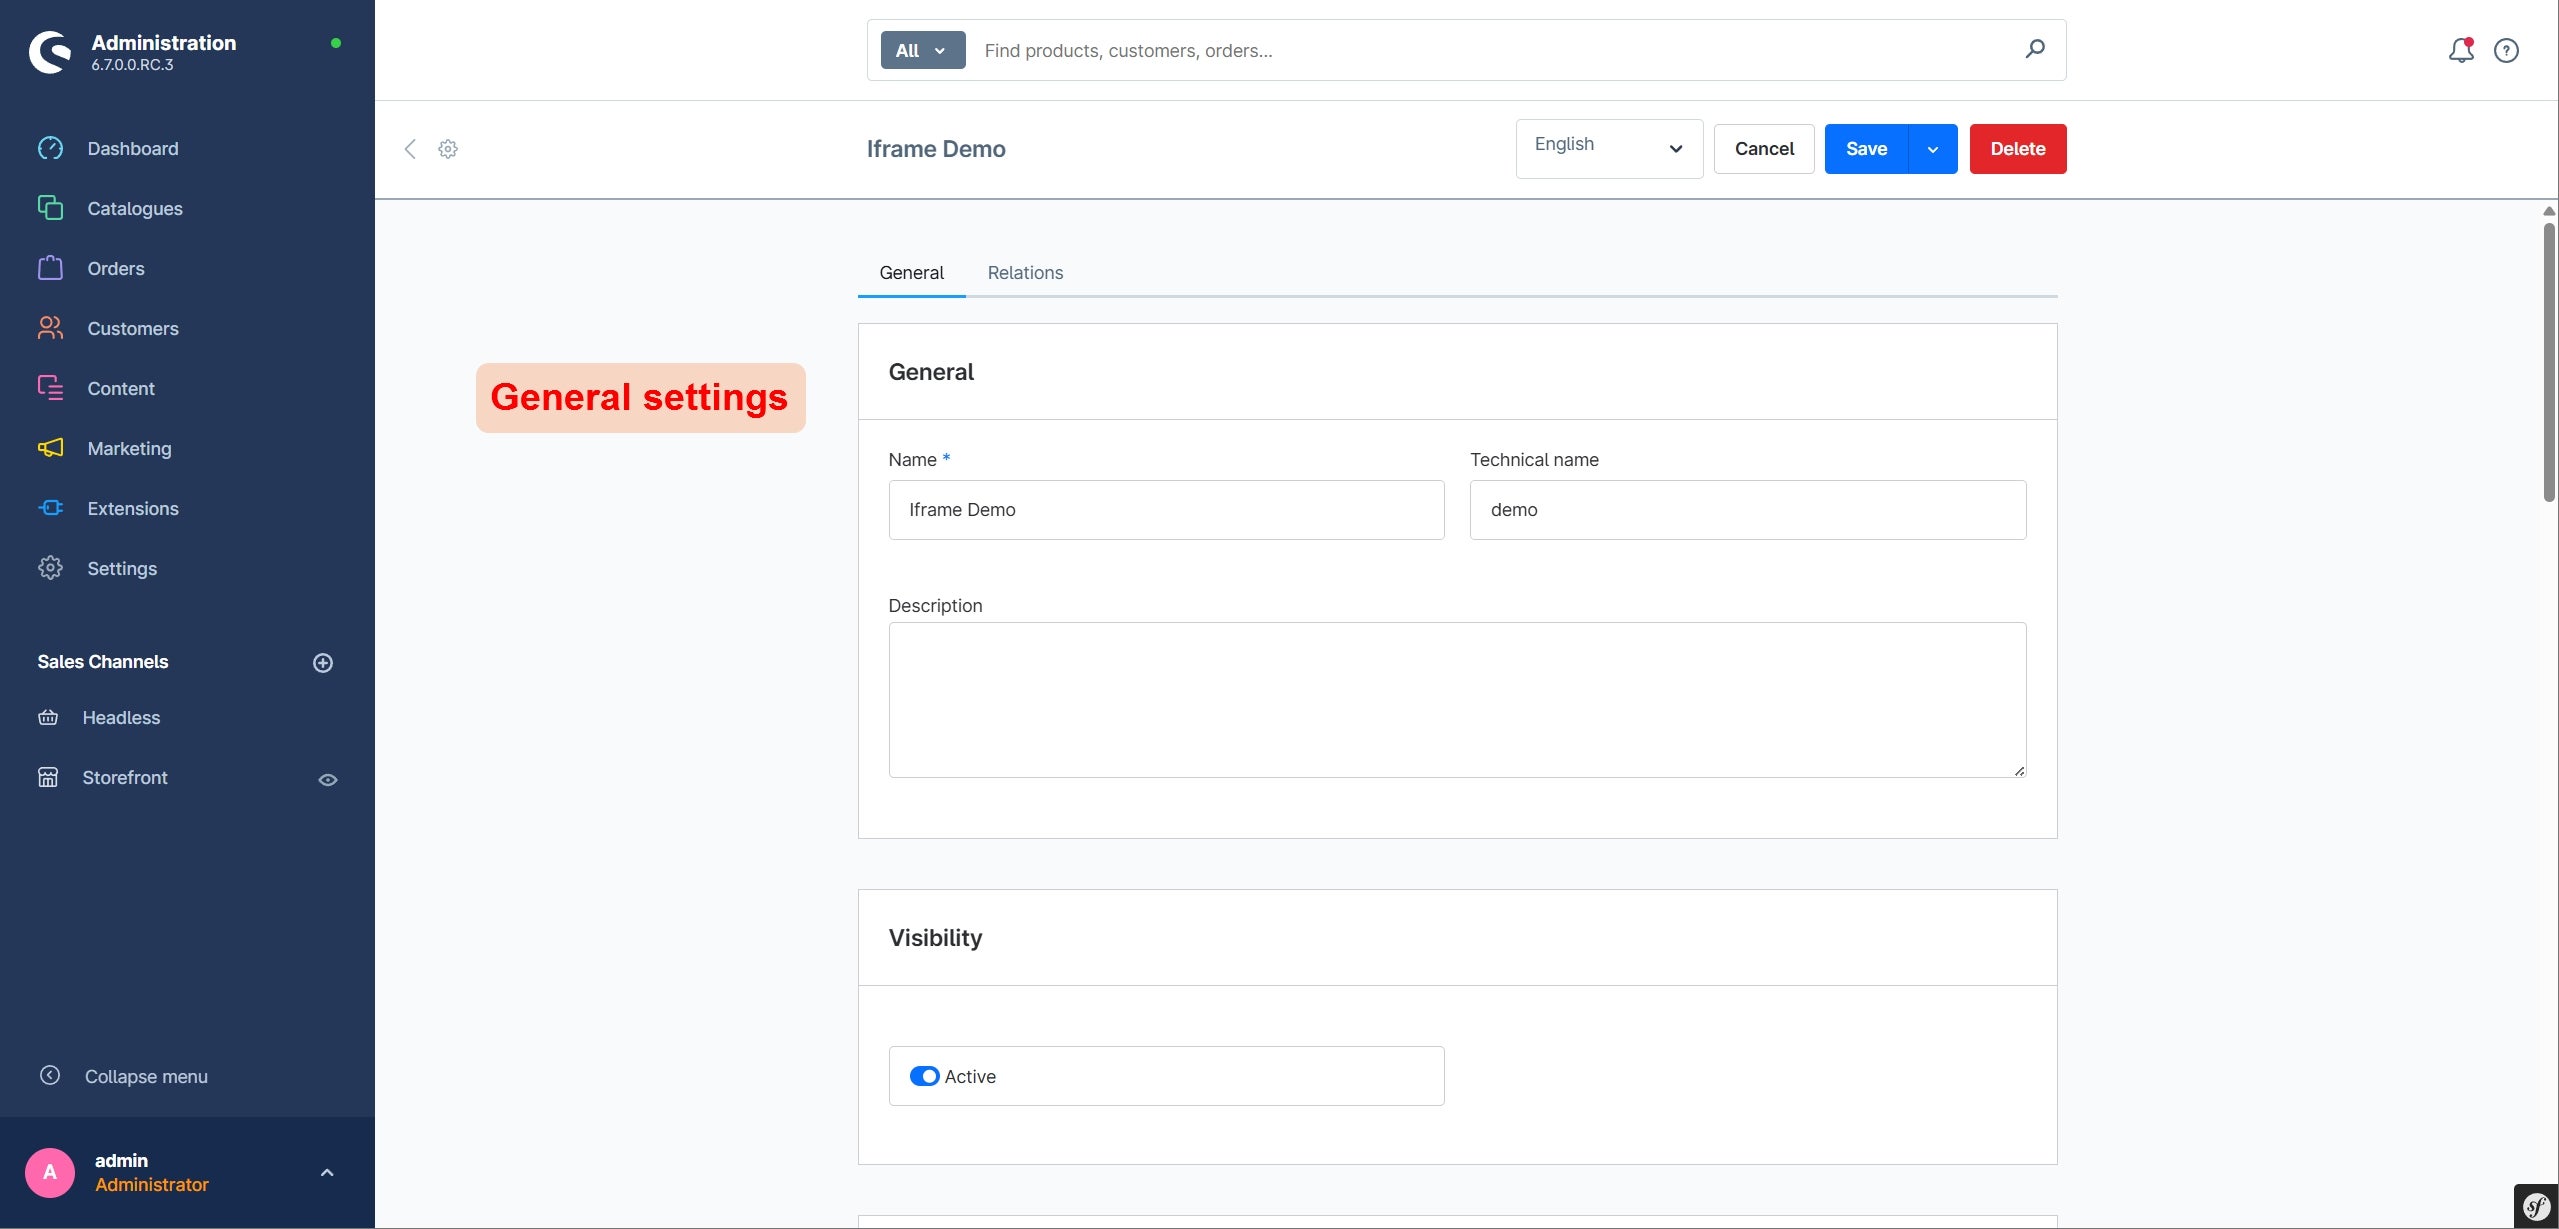Click the Marketing megaphone icon
Image resolution: width=2559 pixels, height=1229 pixels.
pyautogui.click(x=50, y=448)
